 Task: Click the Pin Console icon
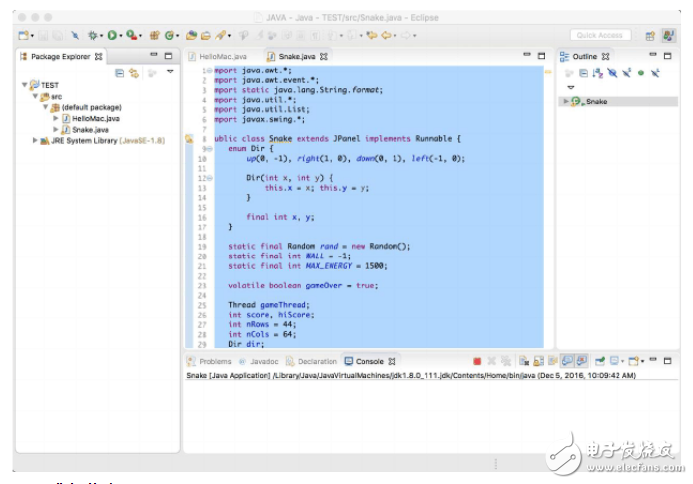point(600,362)
